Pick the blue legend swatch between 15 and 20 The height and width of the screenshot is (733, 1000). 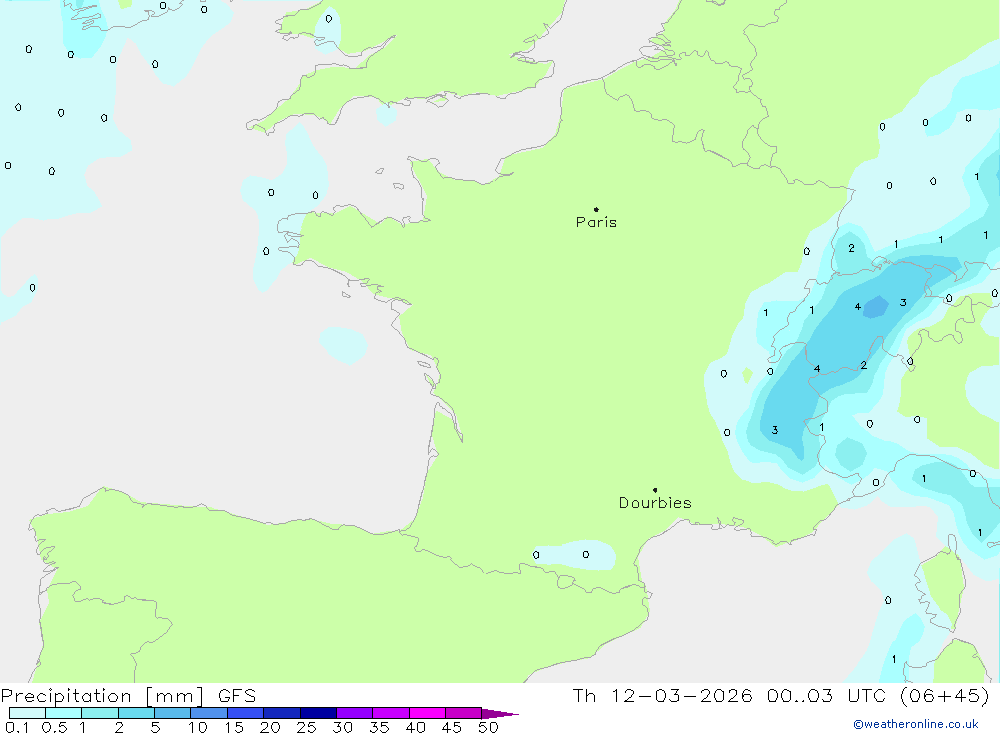[245, 713]
